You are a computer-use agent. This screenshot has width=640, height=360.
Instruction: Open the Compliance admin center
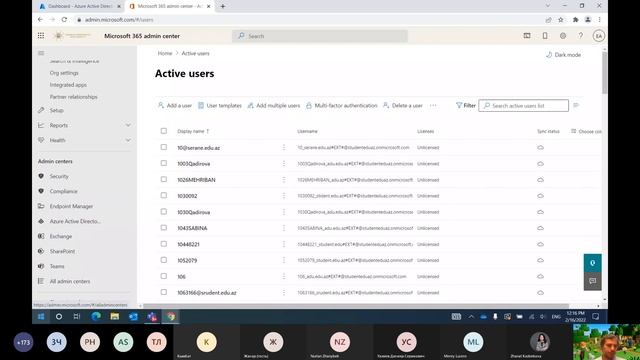[63, 191]
